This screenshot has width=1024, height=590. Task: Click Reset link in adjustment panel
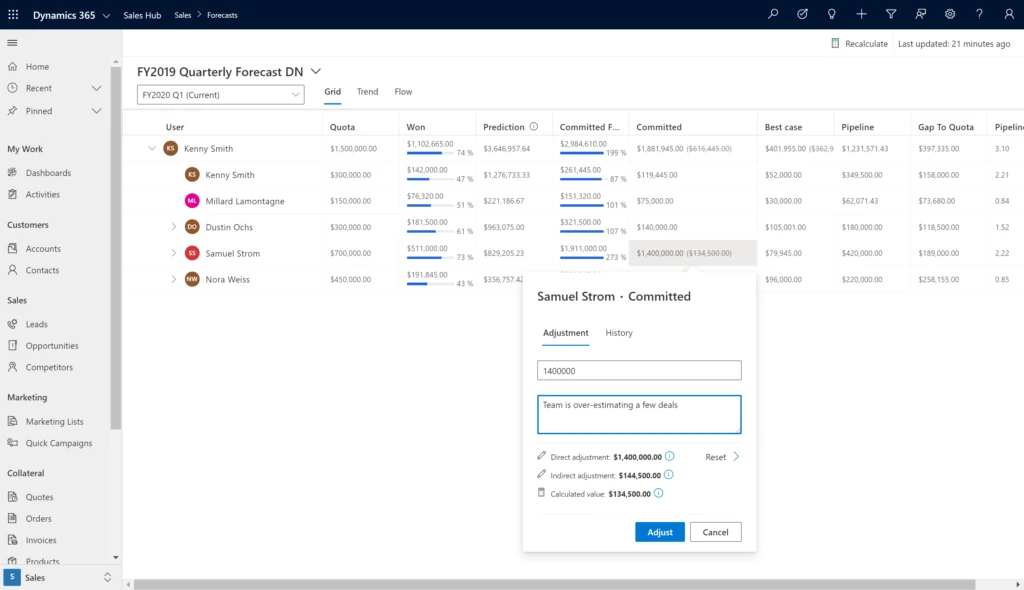[x=715, y=457]
